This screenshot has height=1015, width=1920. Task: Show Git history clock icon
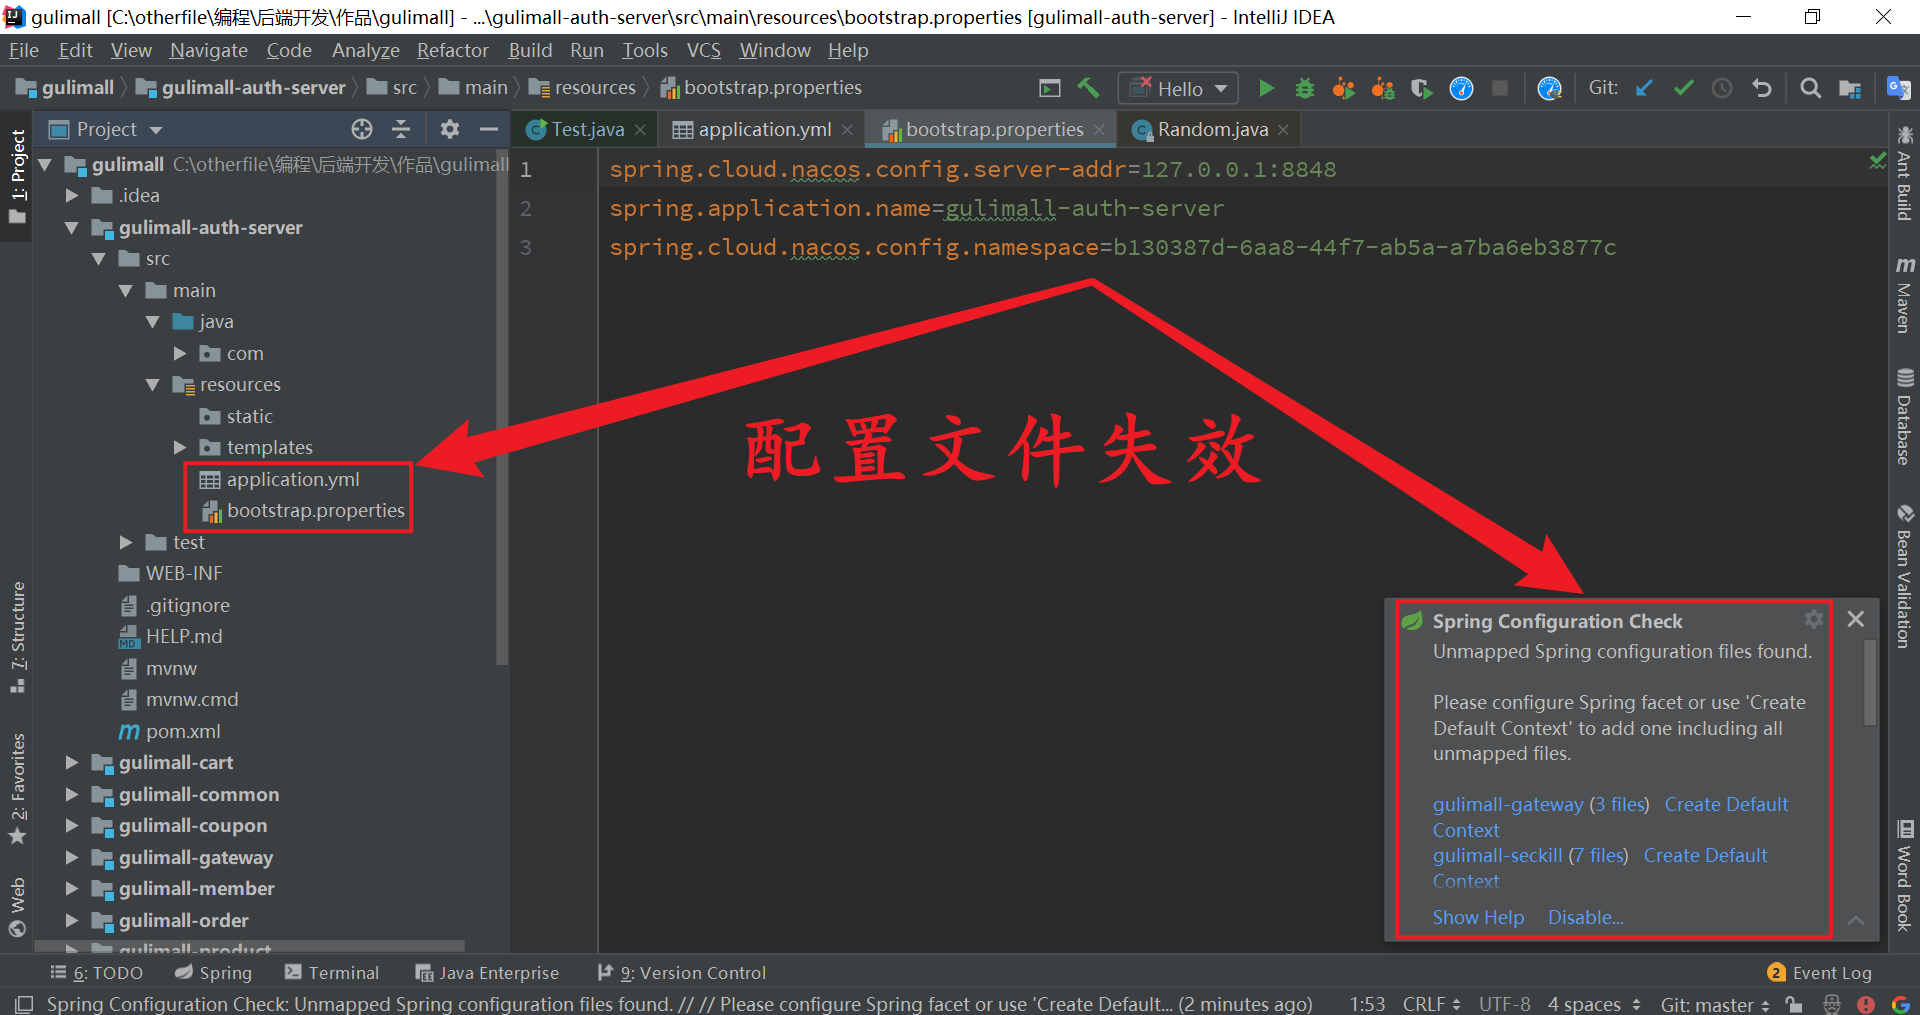tap(1722, 88)
